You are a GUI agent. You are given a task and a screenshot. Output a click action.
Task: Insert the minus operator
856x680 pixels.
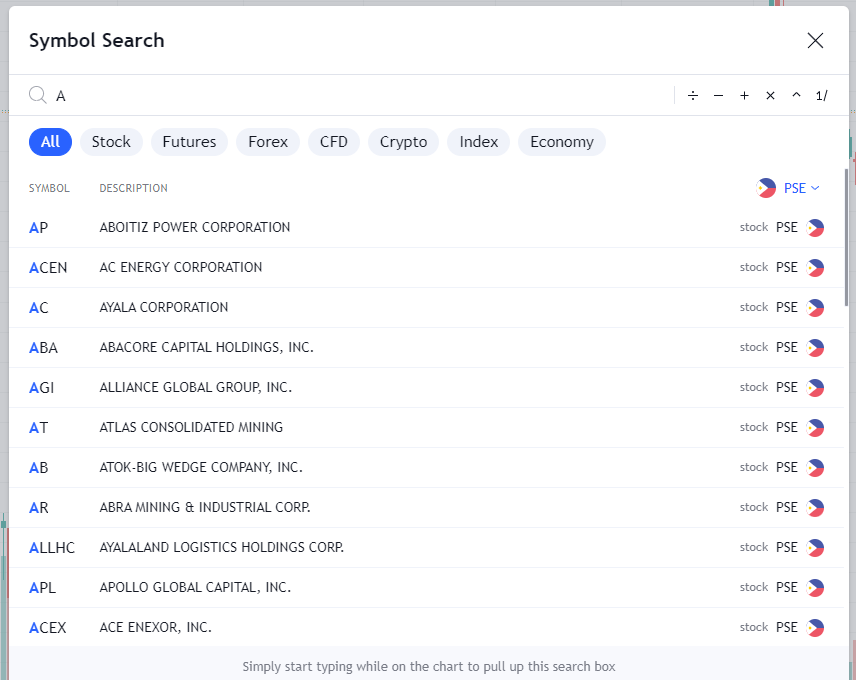tap(718, 96)
